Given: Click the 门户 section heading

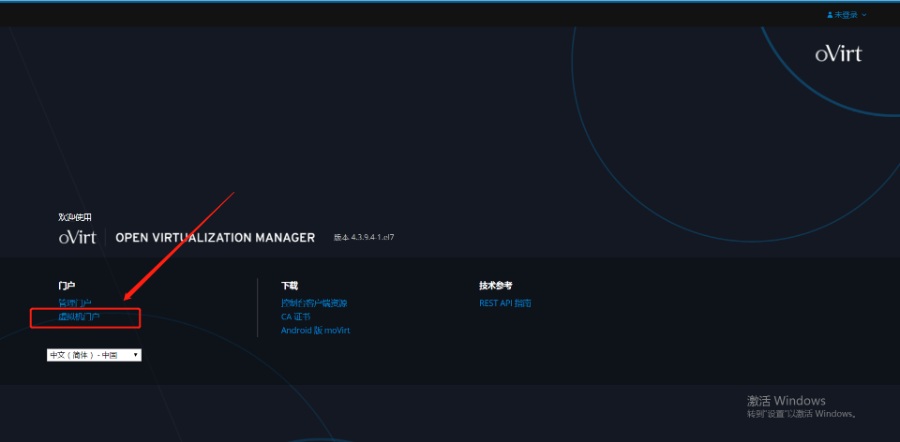Looking at the screenshot, I should [x=67, y=285].
